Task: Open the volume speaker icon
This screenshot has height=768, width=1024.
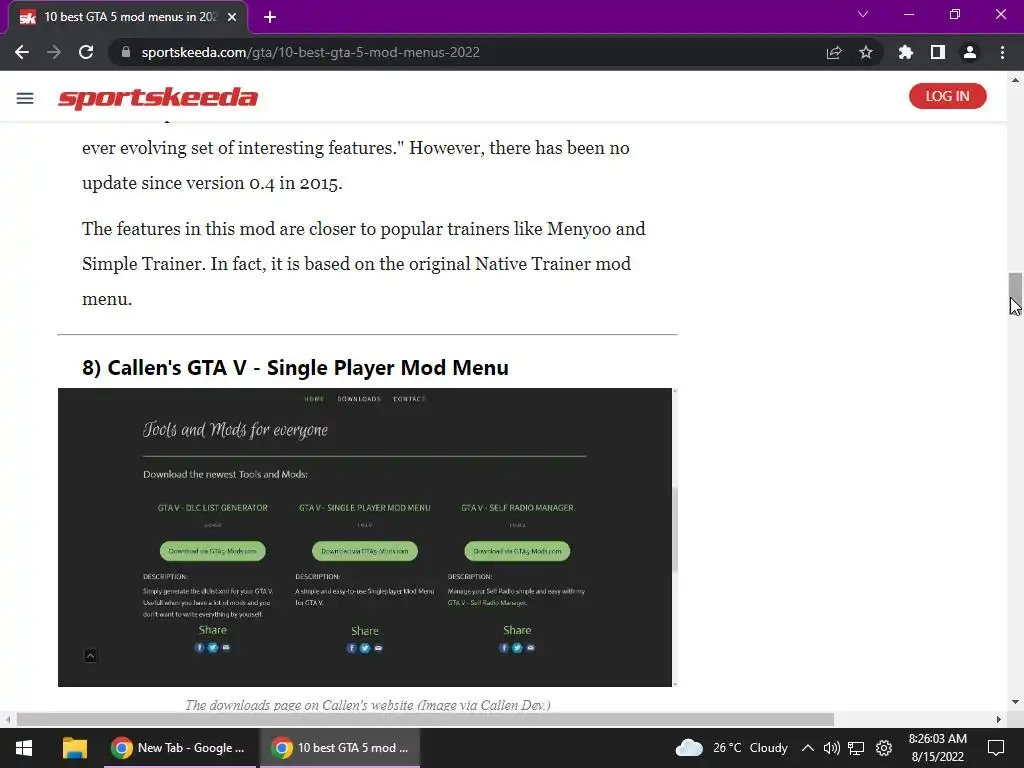Action: click(831, 748)
